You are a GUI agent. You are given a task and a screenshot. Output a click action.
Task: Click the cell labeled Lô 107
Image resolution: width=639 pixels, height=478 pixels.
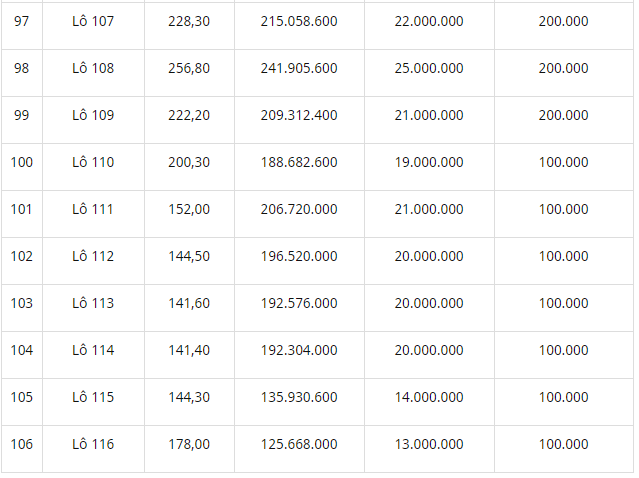[93, 21]
